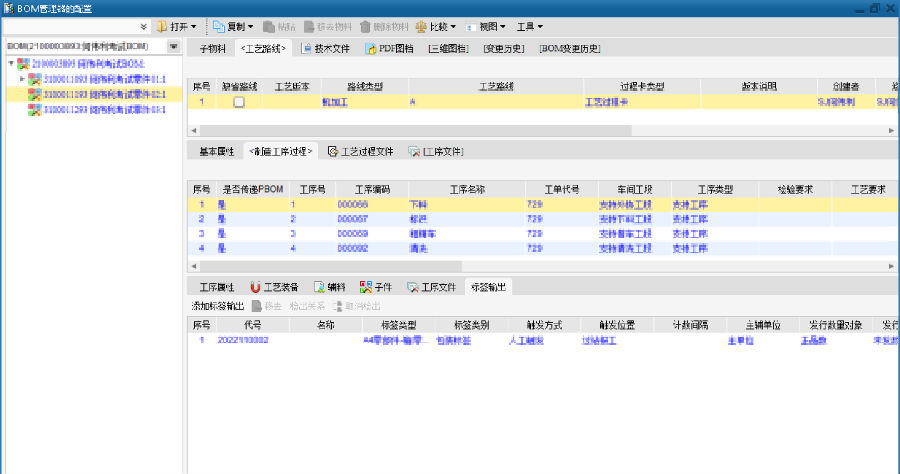The height and width of the screenshot is (474, 900).
Task: Expand the 2100011093 tree node ending 01:1
Action: coord(23,79)
